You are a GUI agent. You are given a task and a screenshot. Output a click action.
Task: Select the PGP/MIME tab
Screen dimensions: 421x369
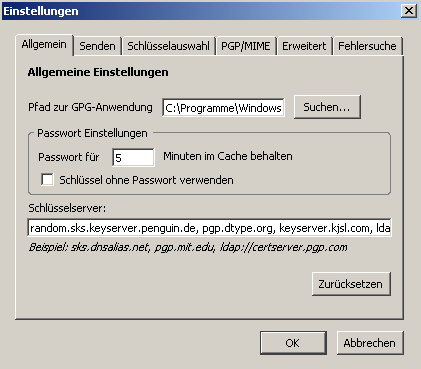click(x=246, y=46)
